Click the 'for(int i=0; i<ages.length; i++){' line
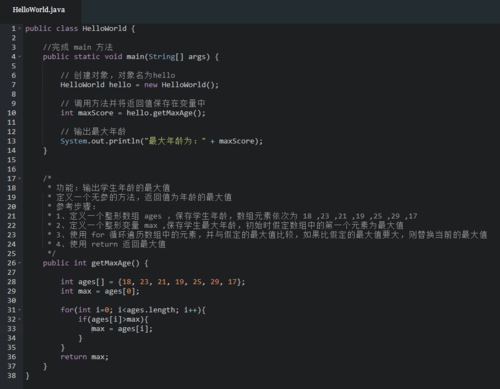The image size is (500, 389). click(x=133, y=310)
